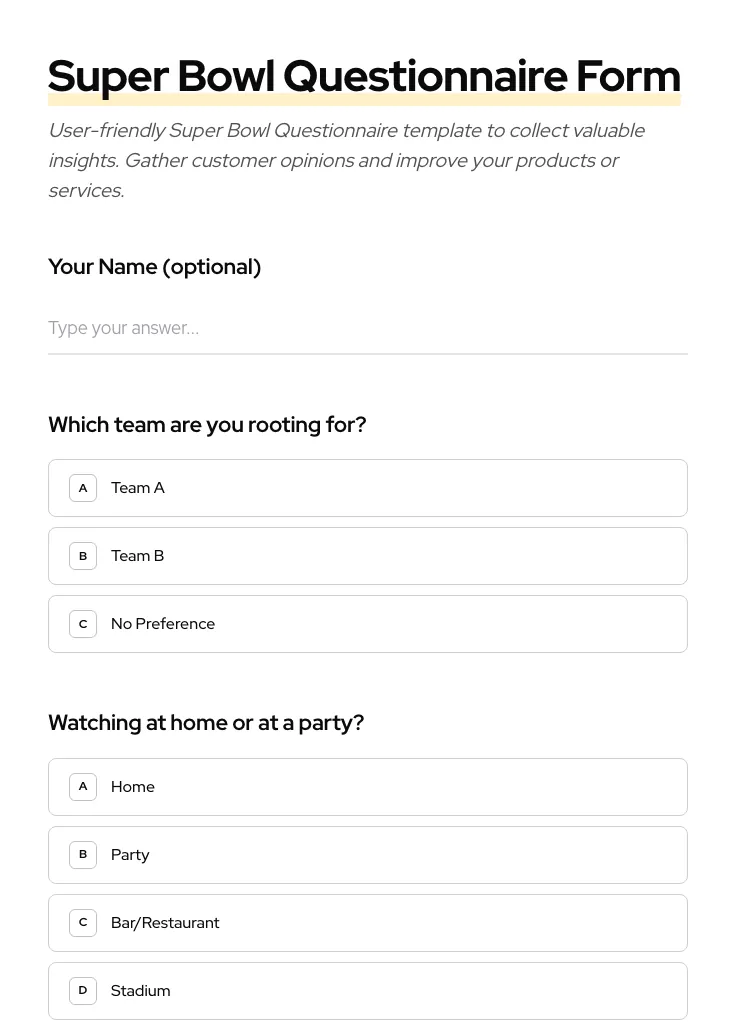Image resolution: width=736 pixels, height=1024 pixels.
Task: Click the letter C badge for Bar/Restaurant
Action: point(83,922)
